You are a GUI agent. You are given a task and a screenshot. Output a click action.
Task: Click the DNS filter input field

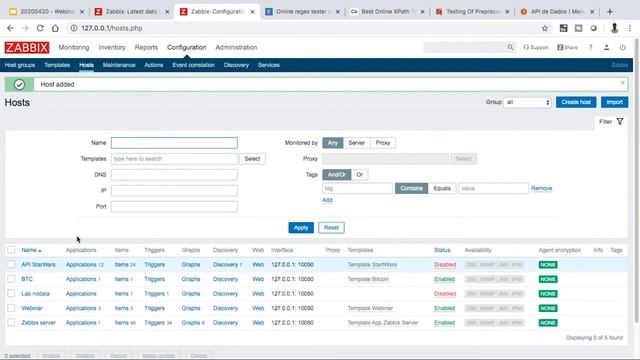point(174,175)
